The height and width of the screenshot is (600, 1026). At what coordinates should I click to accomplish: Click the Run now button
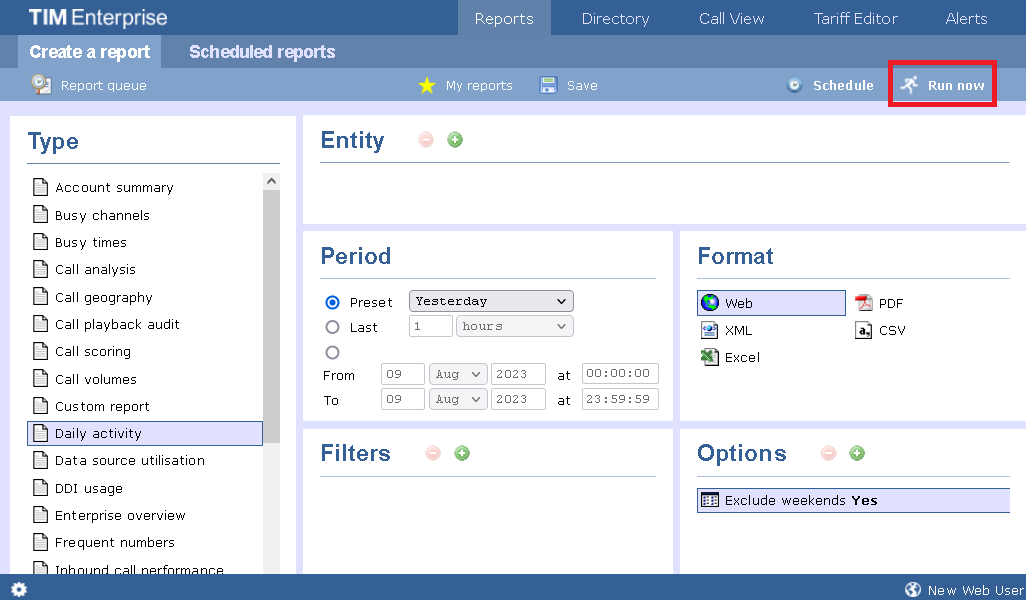(943, 85)
